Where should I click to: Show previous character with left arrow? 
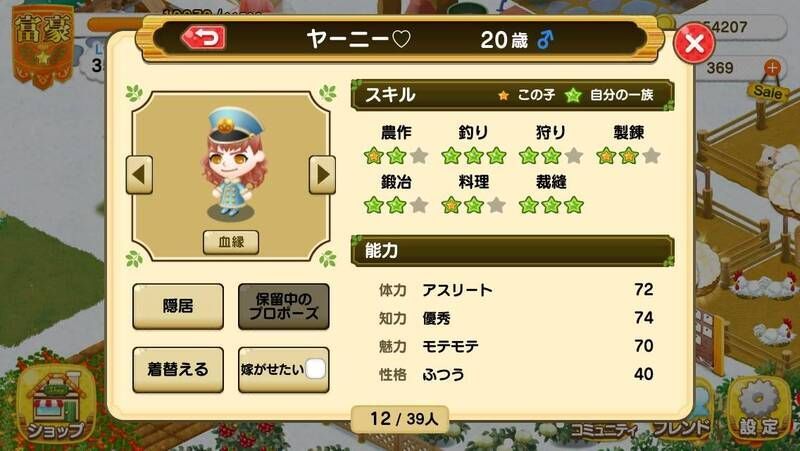tap(139, 175)
